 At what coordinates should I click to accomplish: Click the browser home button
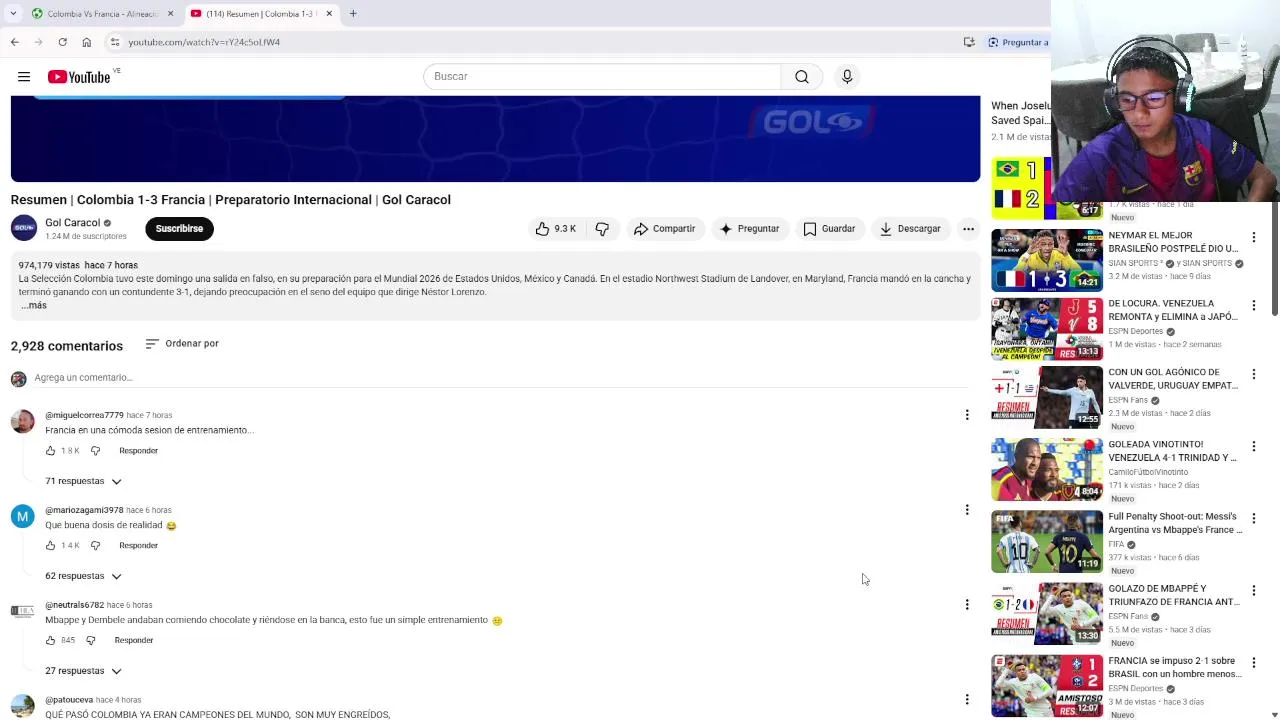click(86, 42)
